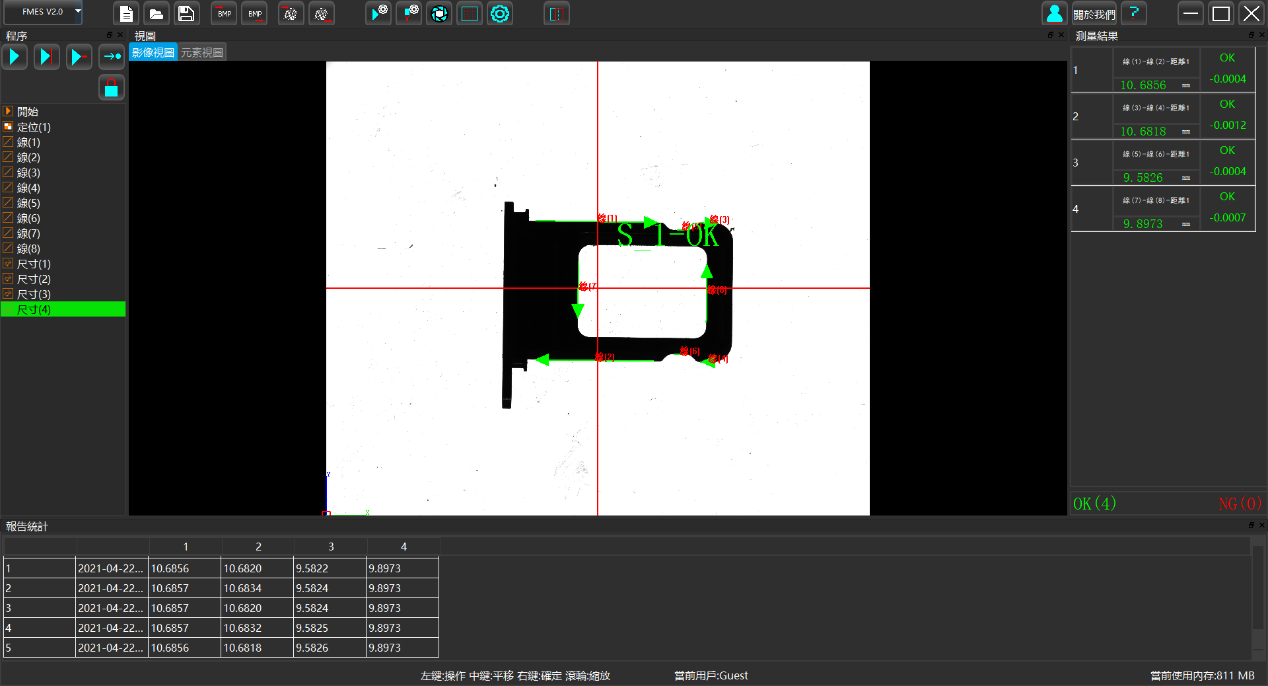The image size is (1268, 686).
Task: Toggle the checkbox beside 尺寸(2)
Action: click(8, 279)
